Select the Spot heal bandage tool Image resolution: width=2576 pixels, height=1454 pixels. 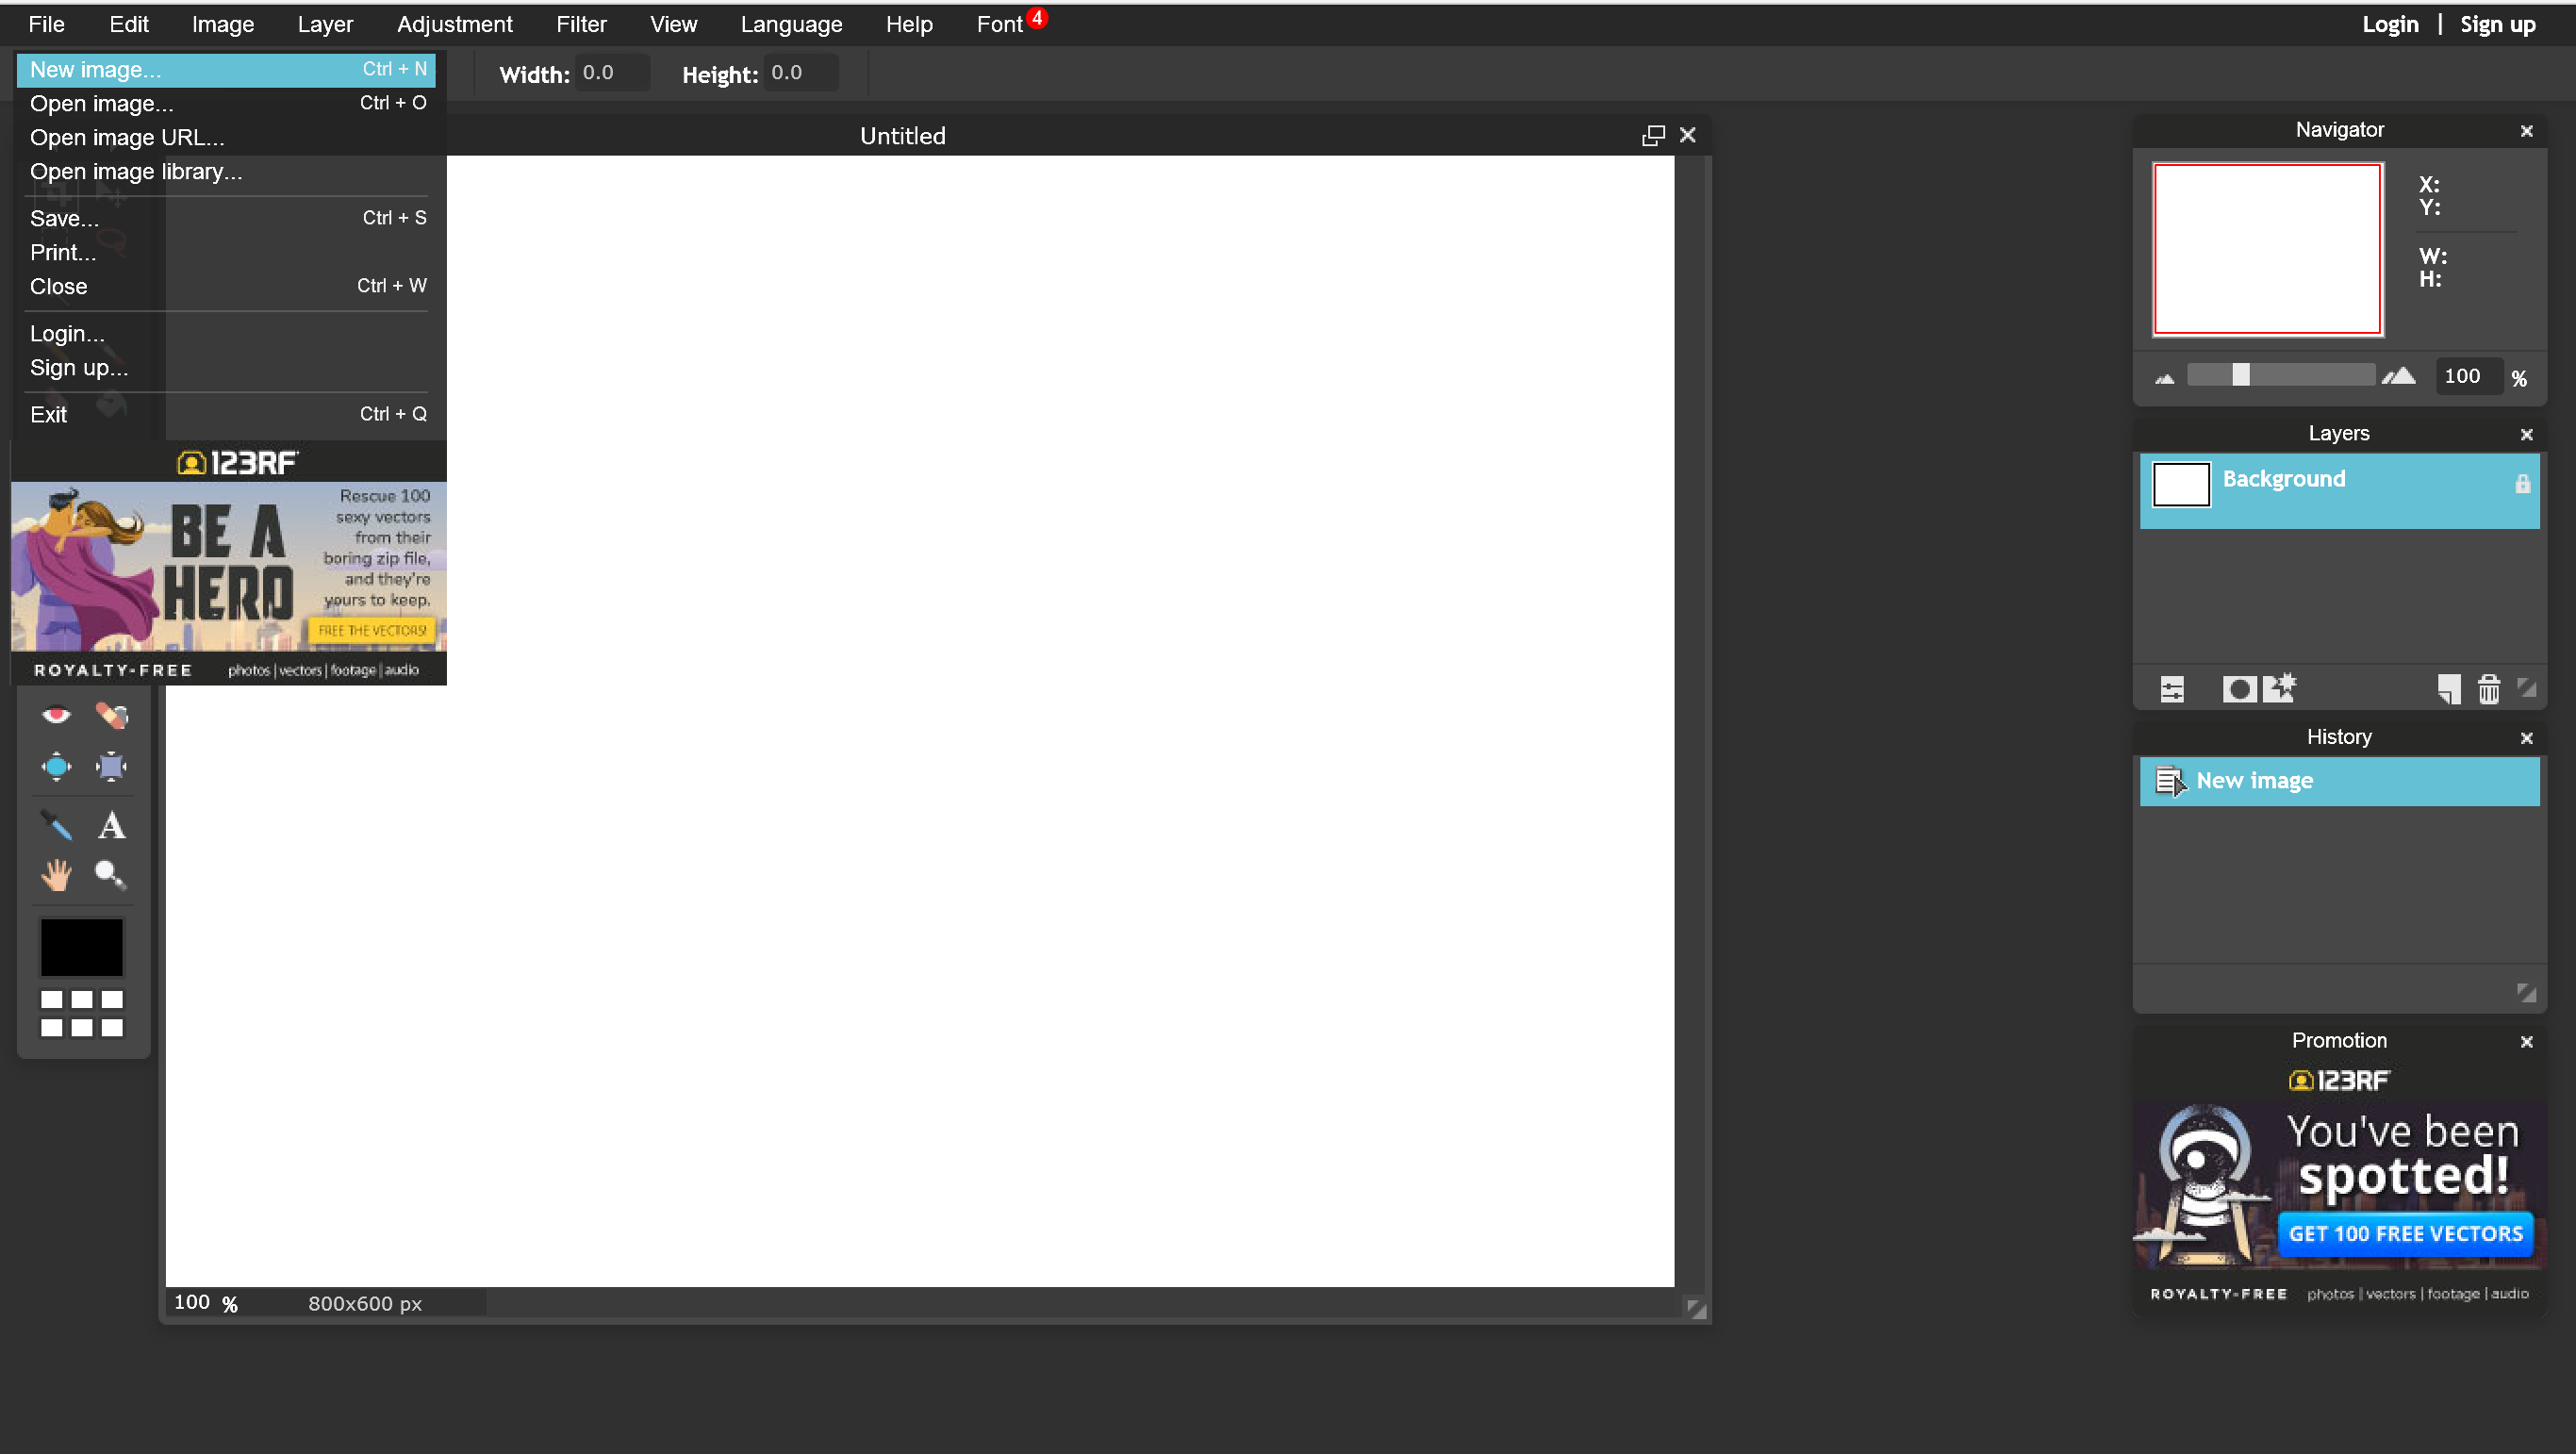coord(111,715)
